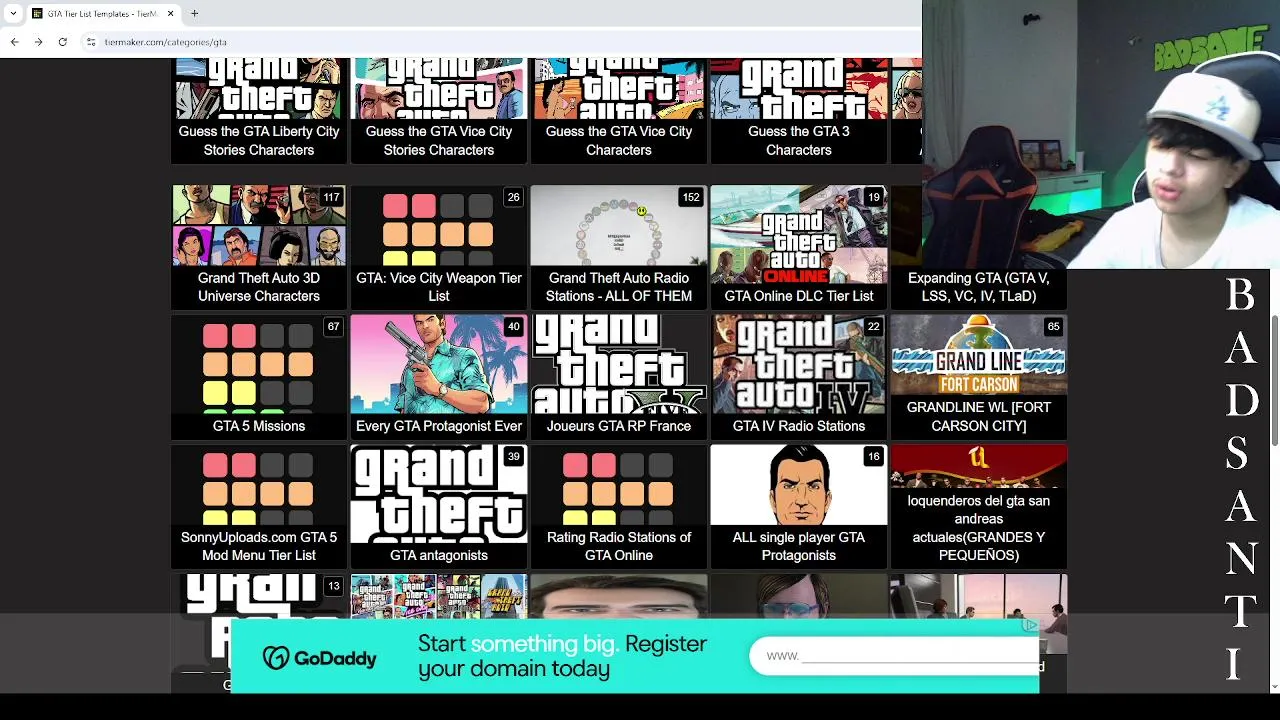Click GTA 5 Missions title
The height and width of the screenshot is (720, 1280).
click(259, 426)
